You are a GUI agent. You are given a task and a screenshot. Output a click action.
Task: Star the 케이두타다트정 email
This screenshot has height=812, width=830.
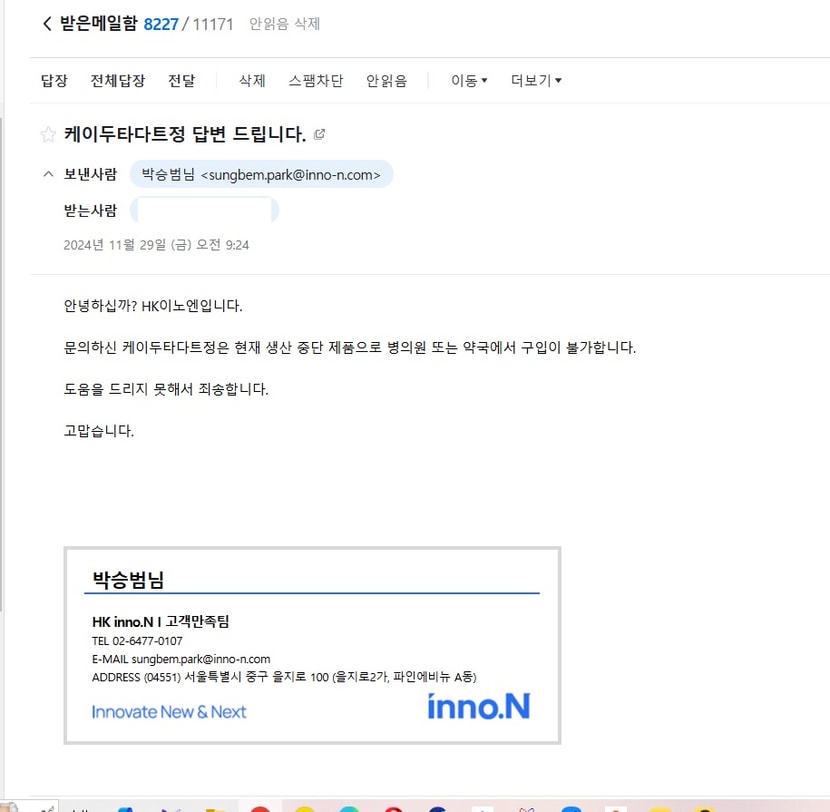coord(48,134)
